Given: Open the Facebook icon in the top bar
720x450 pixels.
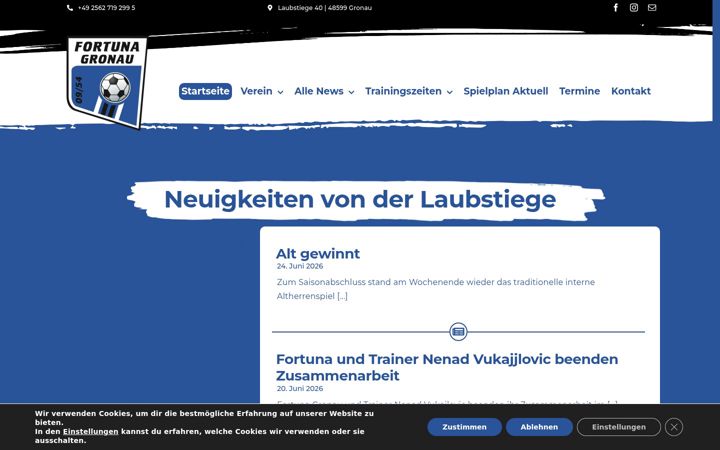Looking at the screenshot, I should 616,7.
